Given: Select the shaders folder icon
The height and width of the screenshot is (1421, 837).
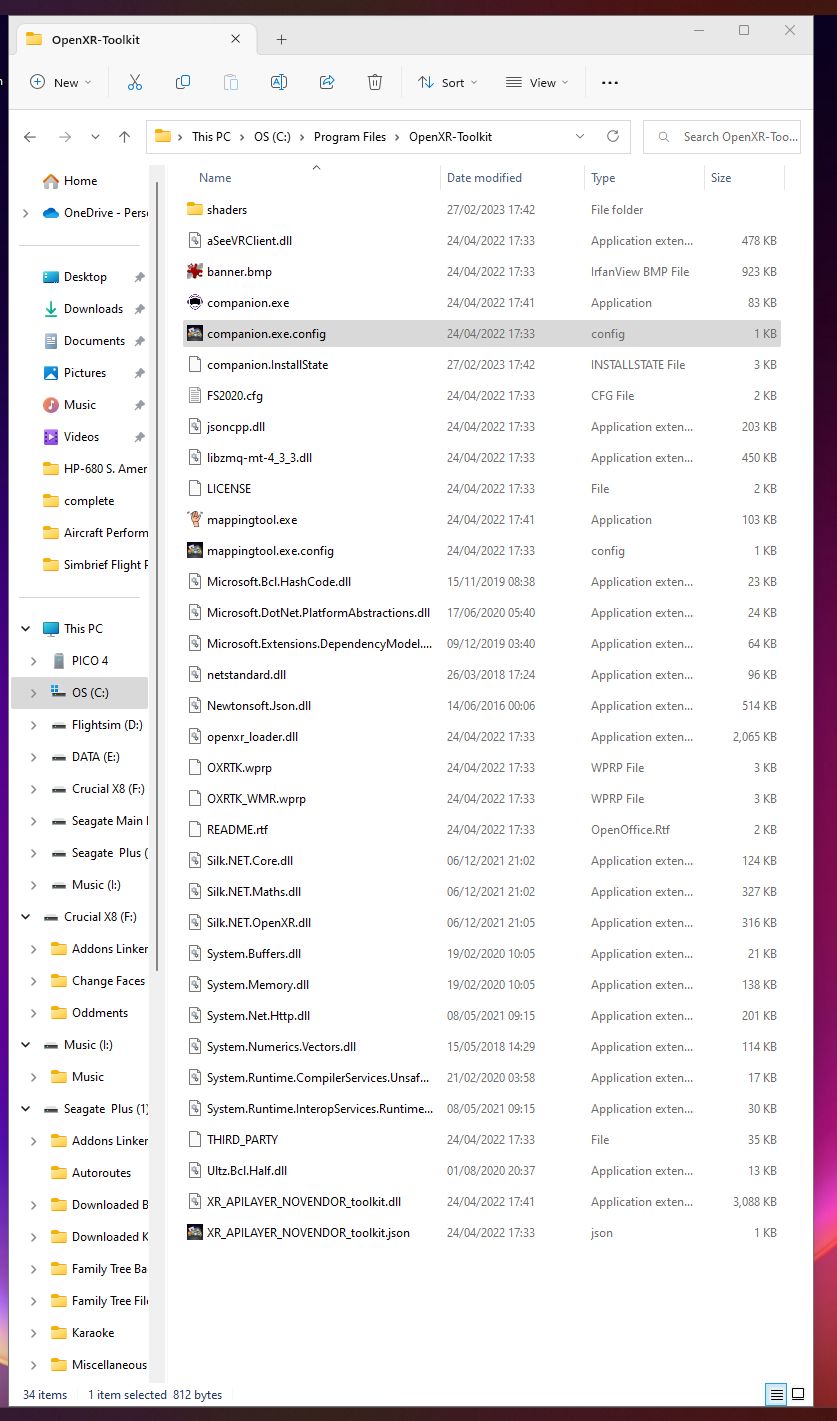Looking at the screenshot, I should pyautogui.click(x=195, y=209).
